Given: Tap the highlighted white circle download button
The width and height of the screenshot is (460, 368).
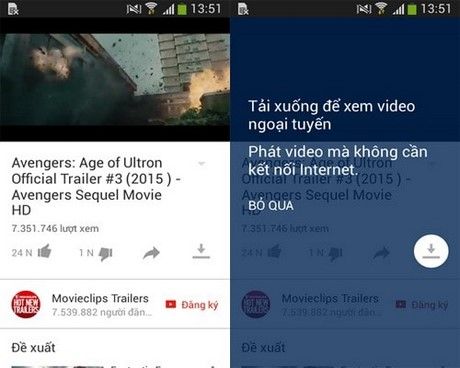Looking at the screenshot, I should [431, 251].
